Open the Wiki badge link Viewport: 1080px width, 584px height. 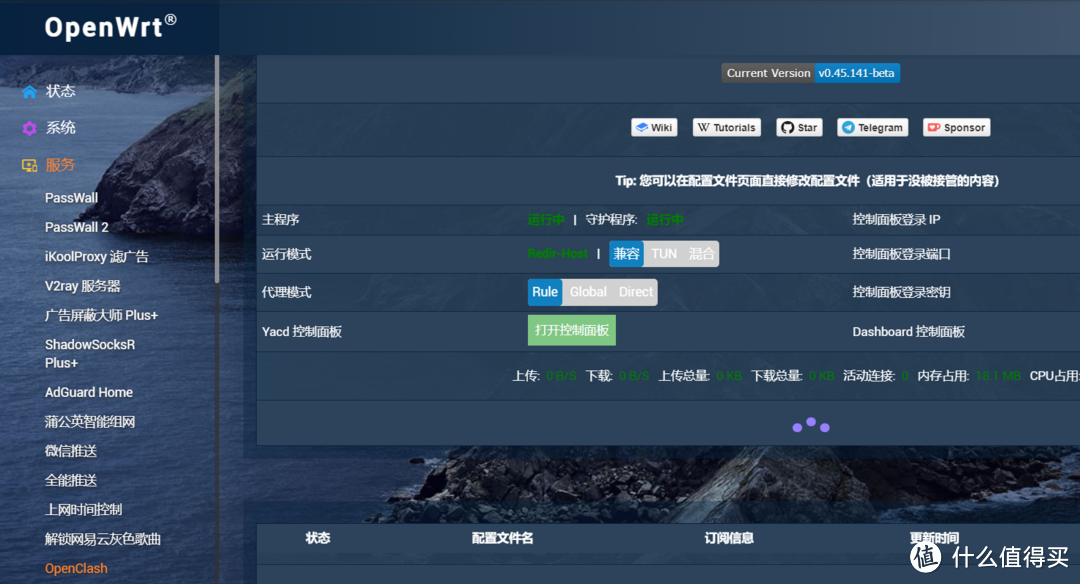654,127
